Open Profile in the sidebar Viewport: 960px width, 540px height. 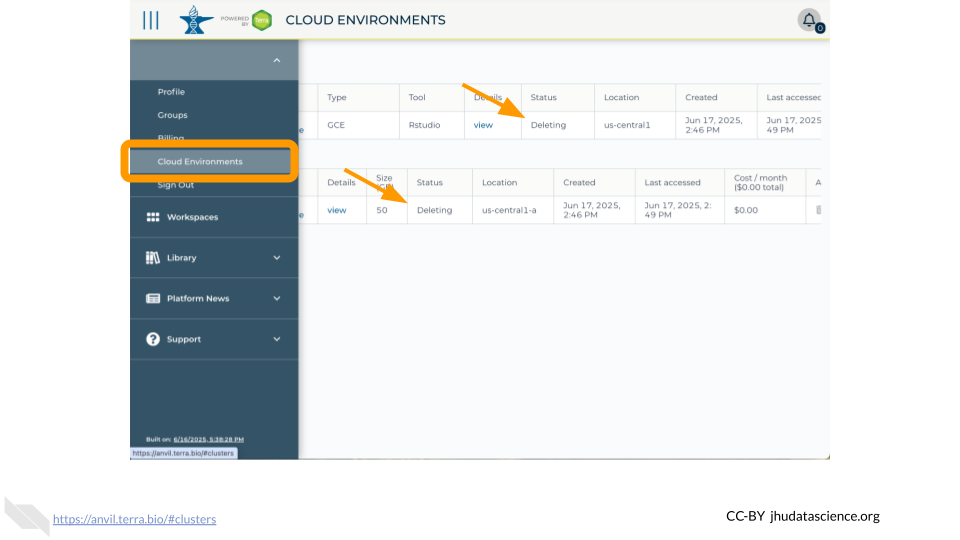point(171,92)
